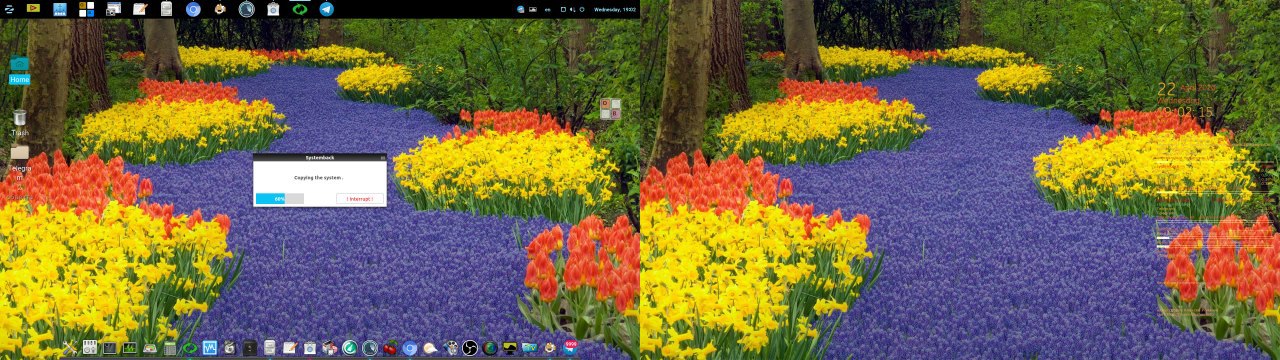Open Chromium from the top panel
This screenshot has height=360, width=1280.
[193, 9]
